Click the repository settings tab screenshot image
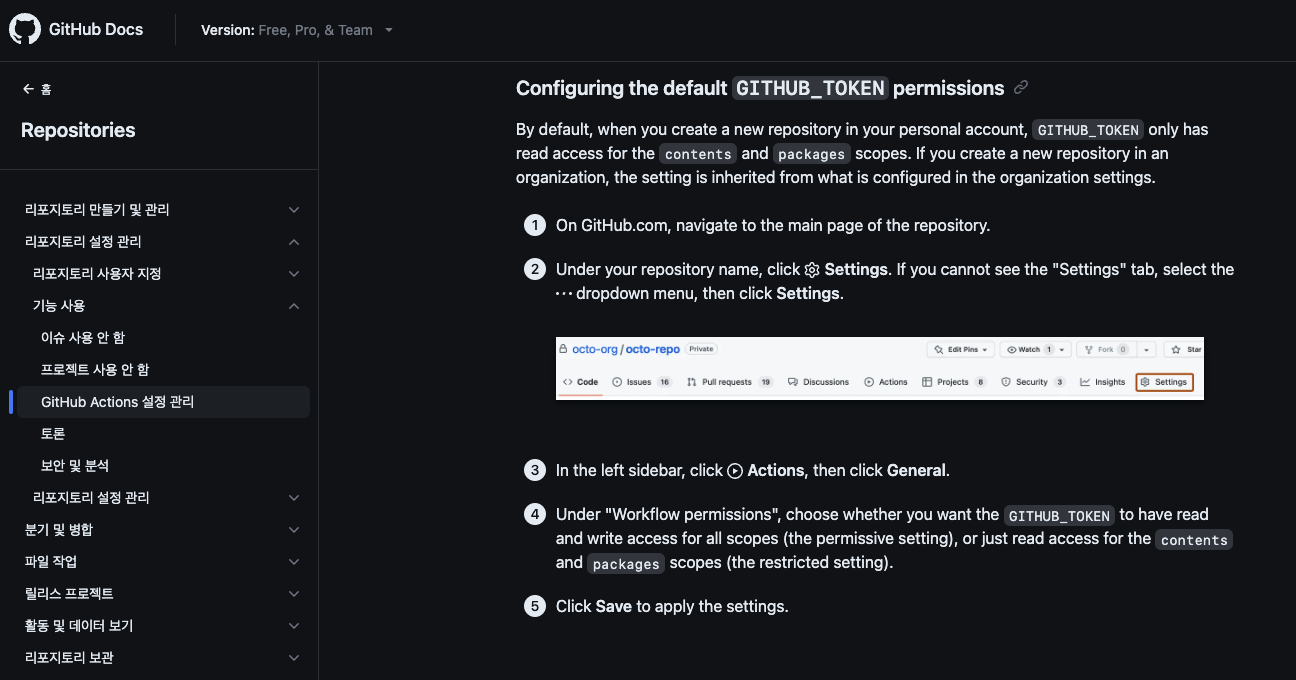Screen dimensions: 1296x680 point(880,368)
